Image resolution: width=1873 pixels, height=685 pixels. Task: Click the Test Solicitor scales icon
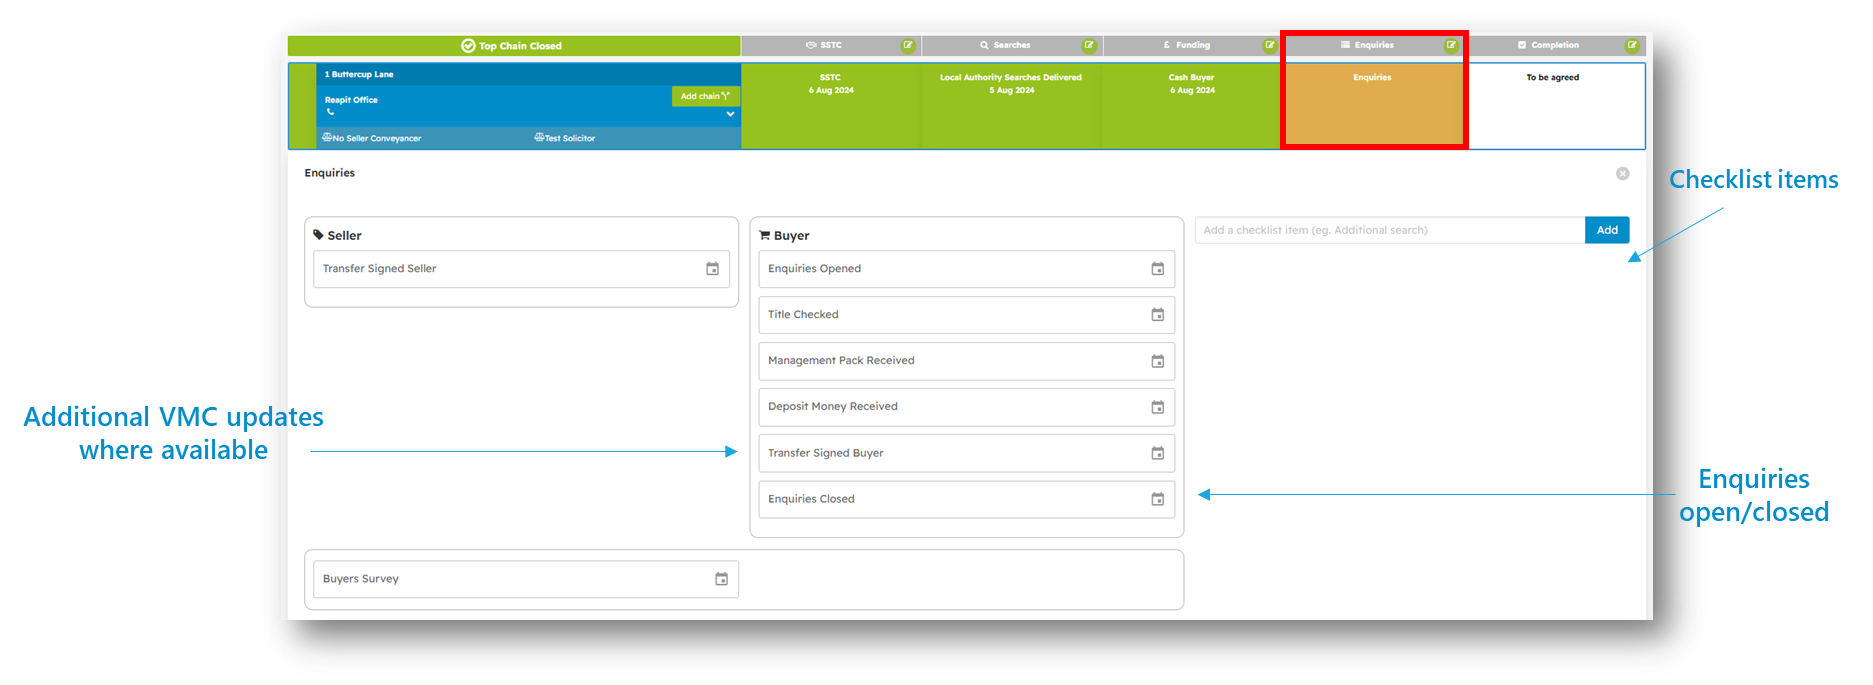(539, 137)
